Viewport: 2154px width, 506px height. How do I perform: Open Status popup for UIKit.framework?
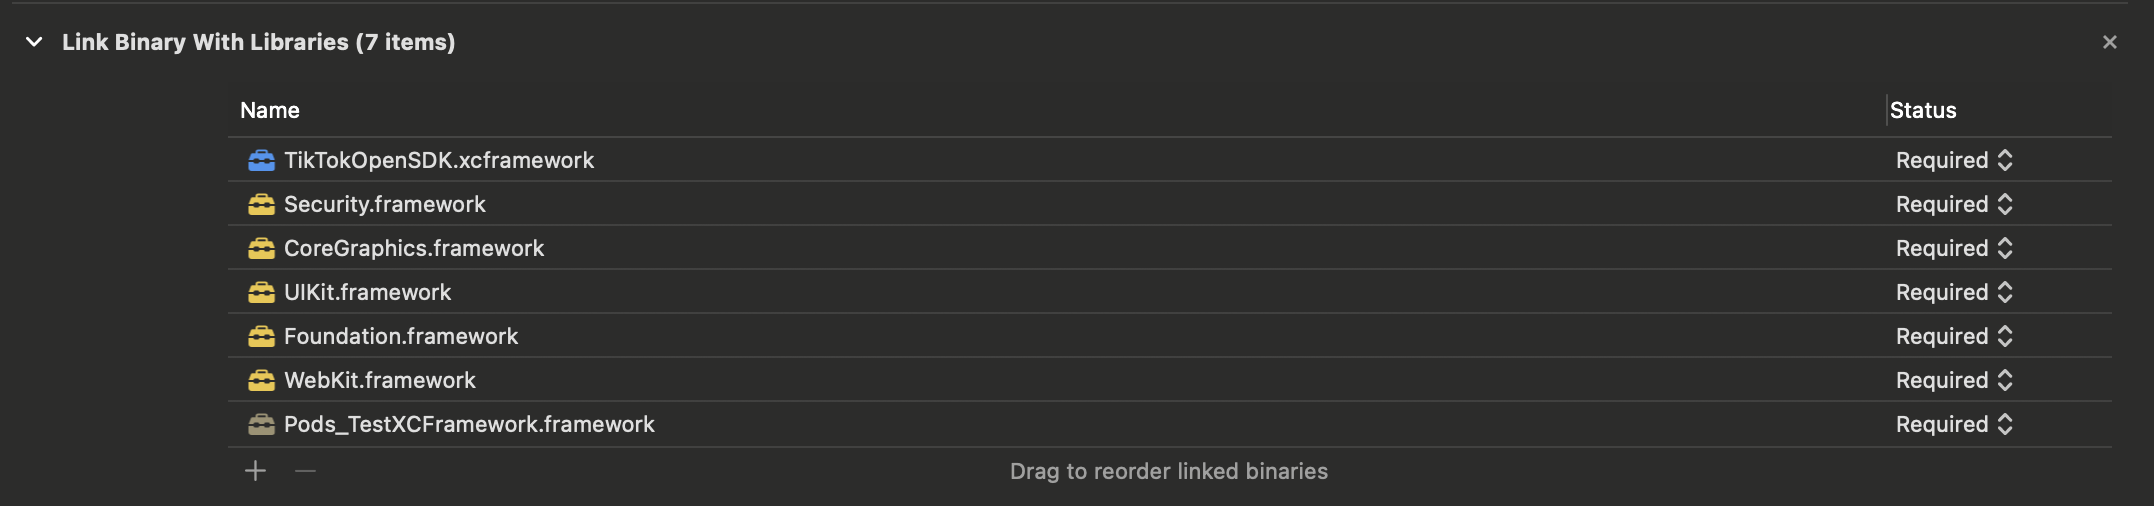(x=1954, y=292)
